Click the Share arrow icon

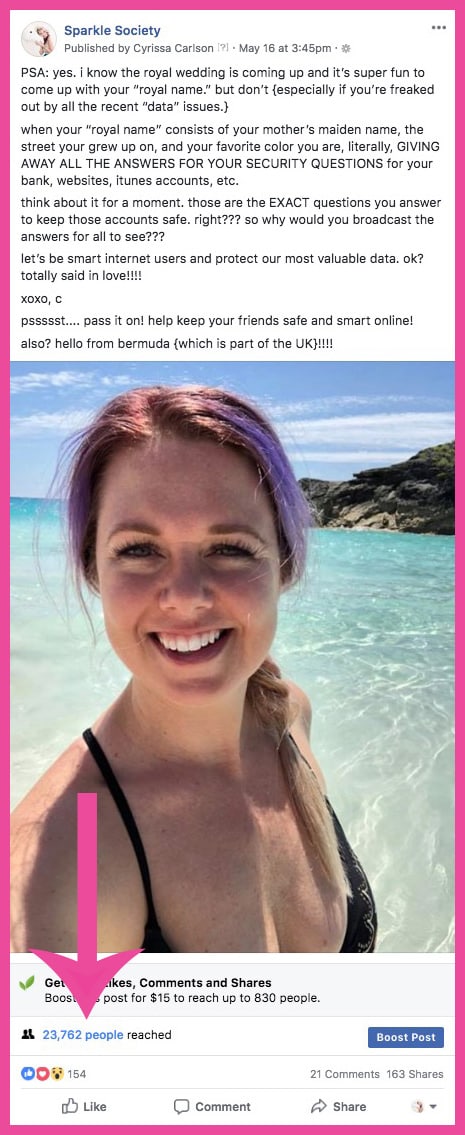318,1106
